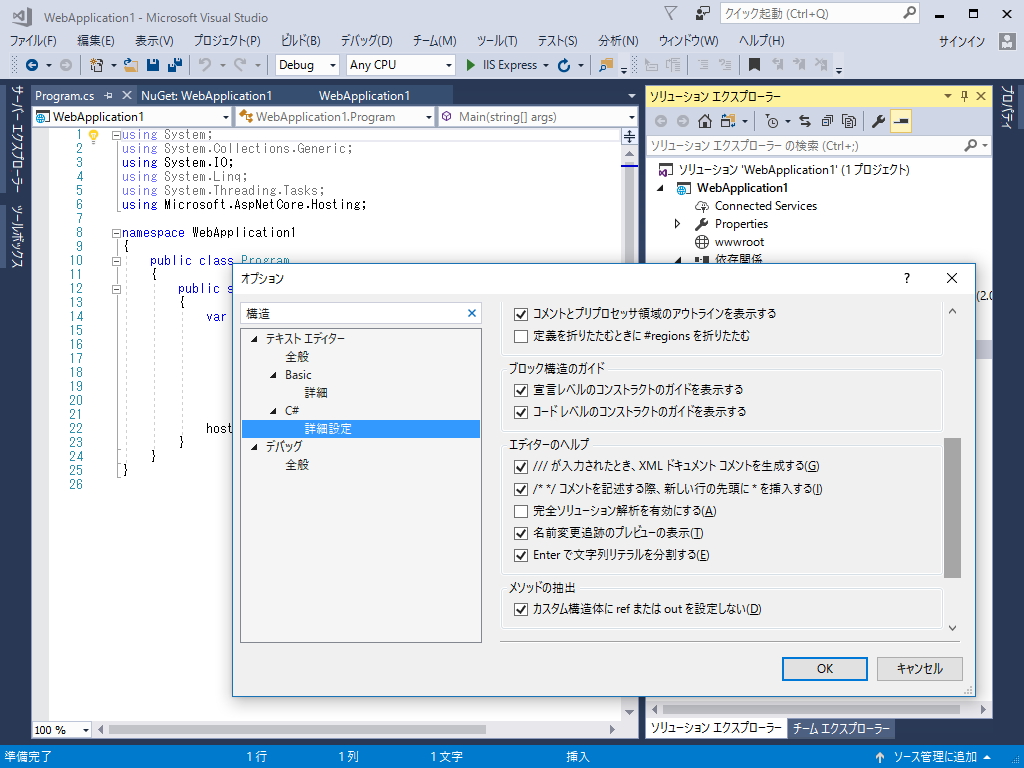Check 定義を折りたたむときに #regions を折りたたむ

tap(521, 335)
